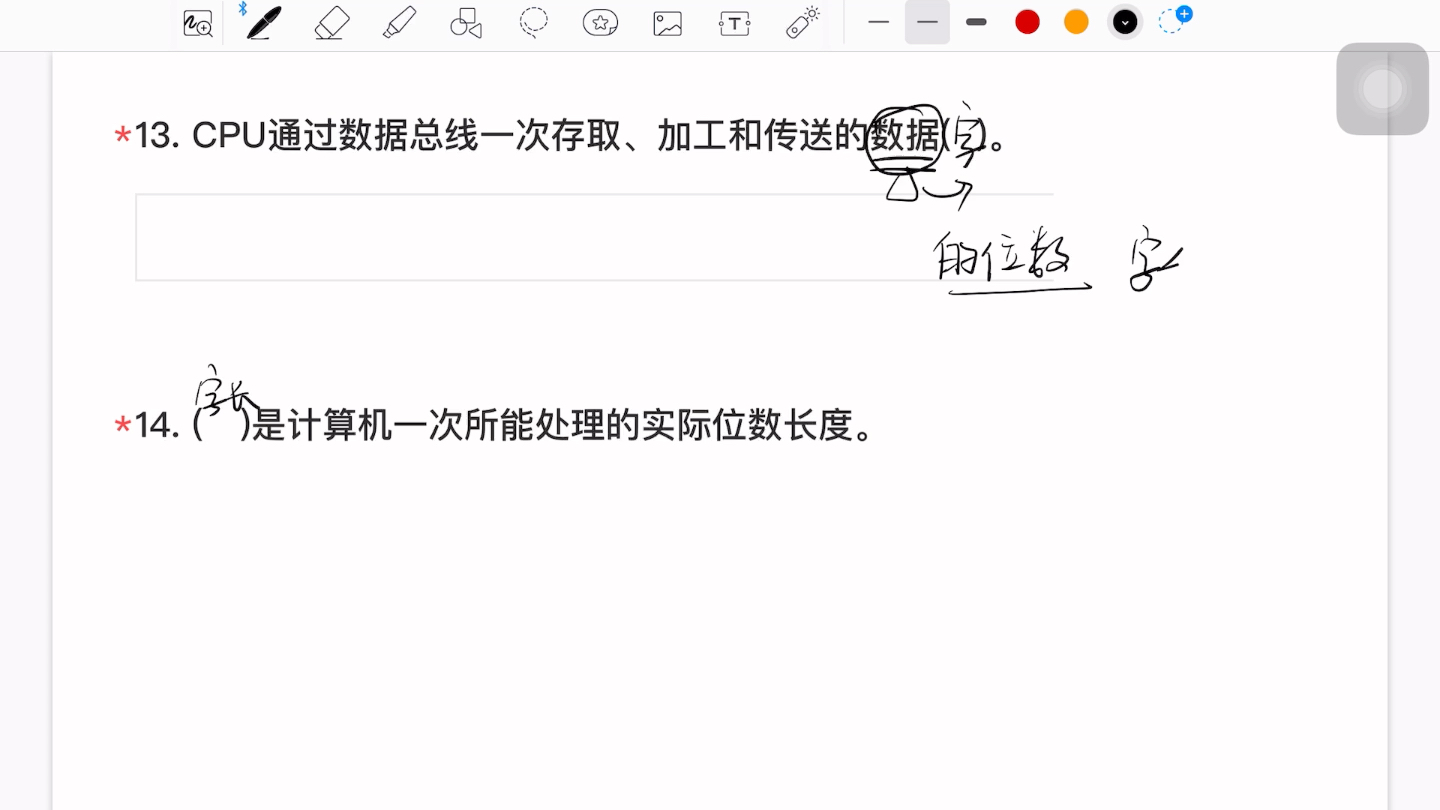The width and height of the screenshot is (1440, 810).
Task: Open the black color swatch options
Action: [1125, 22]
